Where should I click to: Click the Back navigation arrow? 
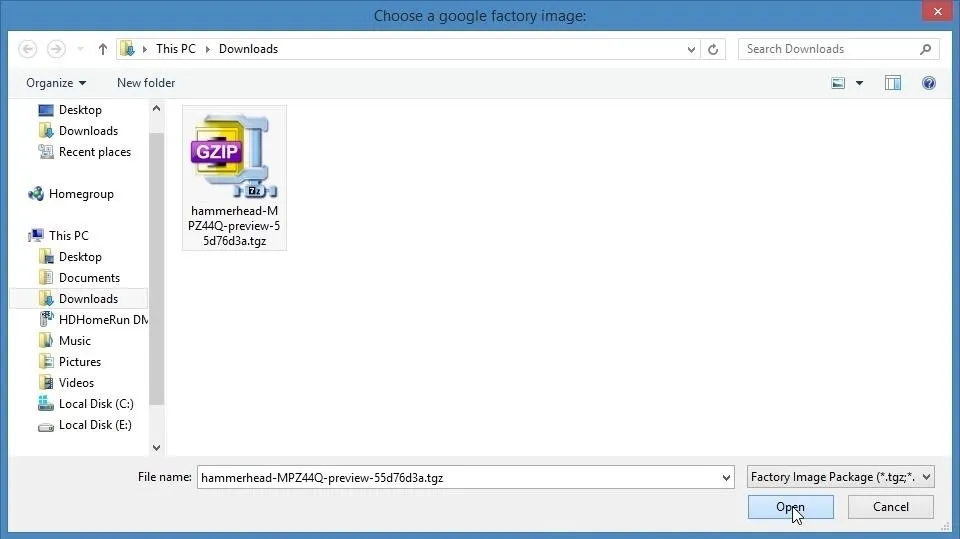tap(28, 49)
